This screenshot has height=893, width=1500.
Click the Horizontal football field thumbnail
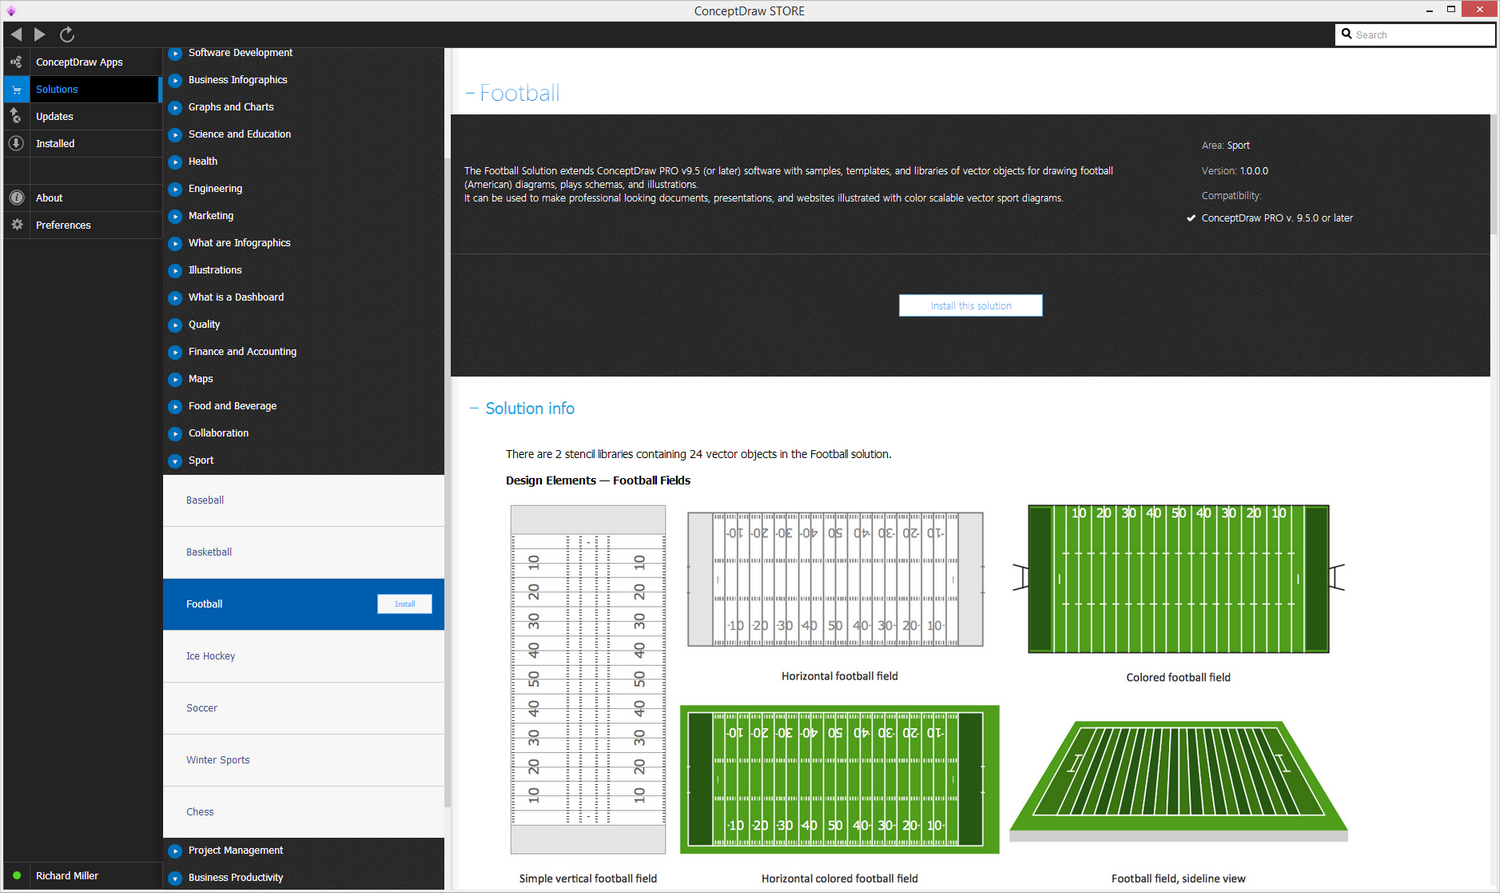coord(835,580)
